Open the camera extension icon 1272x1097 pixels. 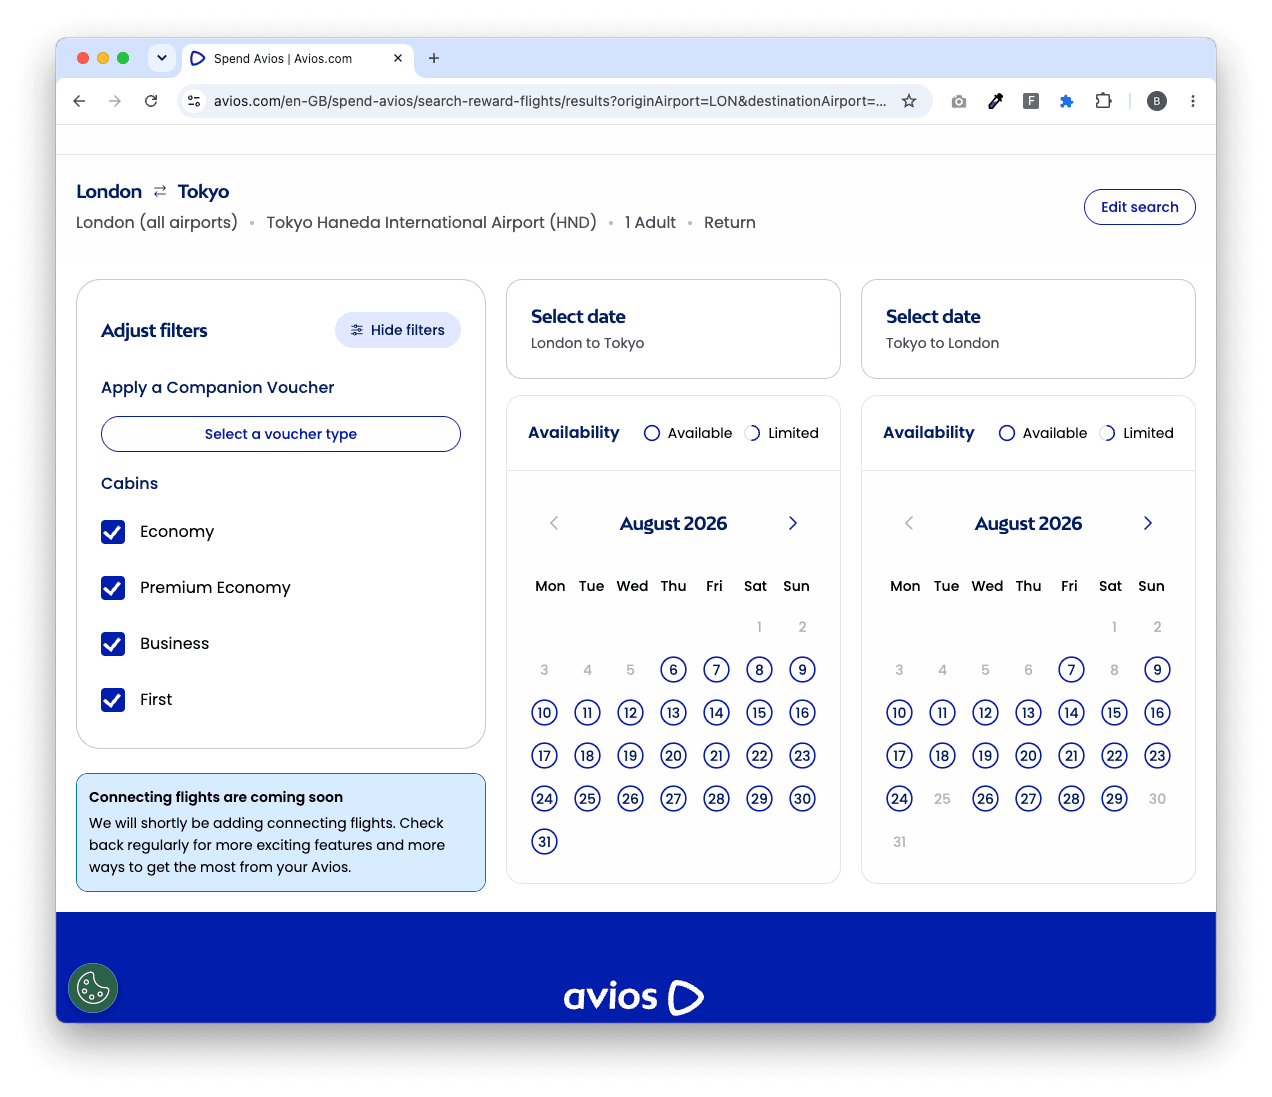click(959, 101)
